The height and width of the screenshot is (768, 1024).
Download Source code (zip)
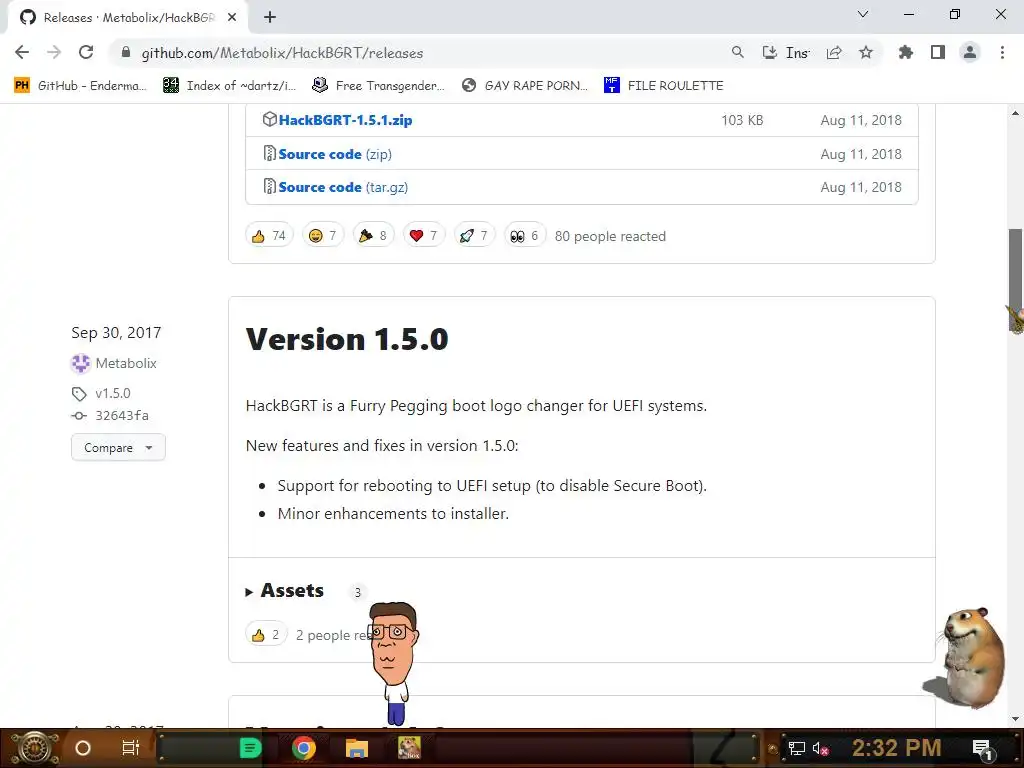[x=335, y=154]
